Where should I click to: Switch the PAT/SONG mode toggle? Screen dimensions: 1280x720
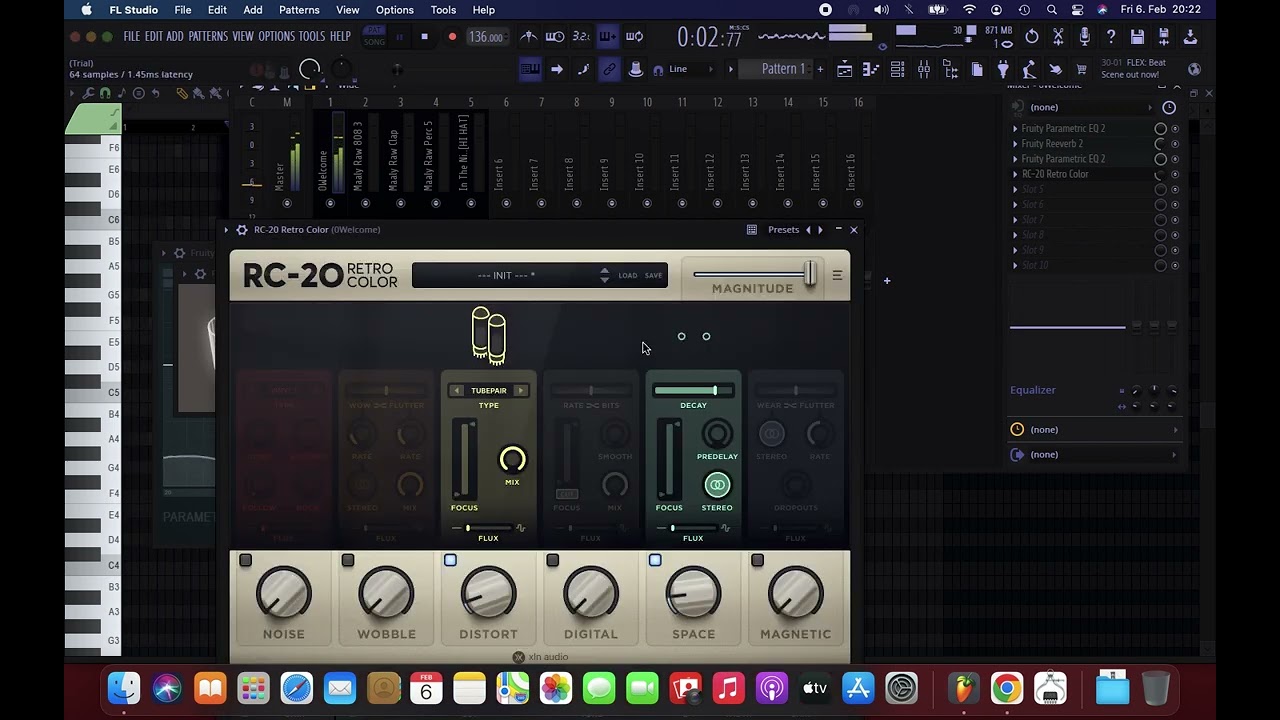[x=374, y=37]
